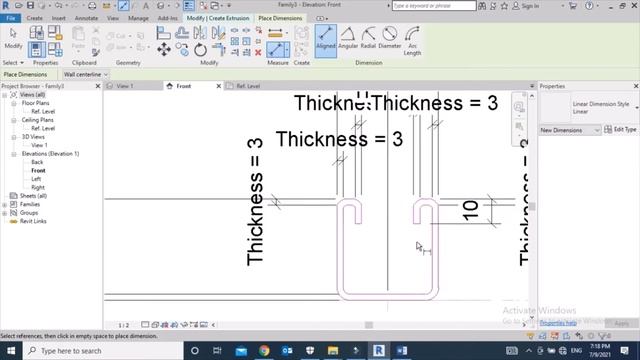Click Save icon in quick access toolbar

click(30, 6)
